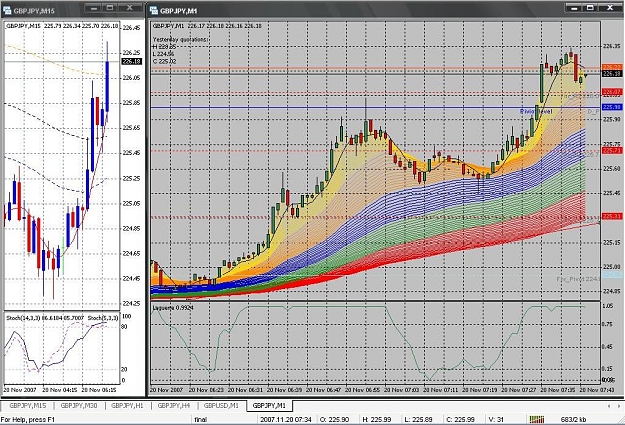Open the GBPJPY,H4 chart tab
The image size is (625, 425).
tap(173, 405)
